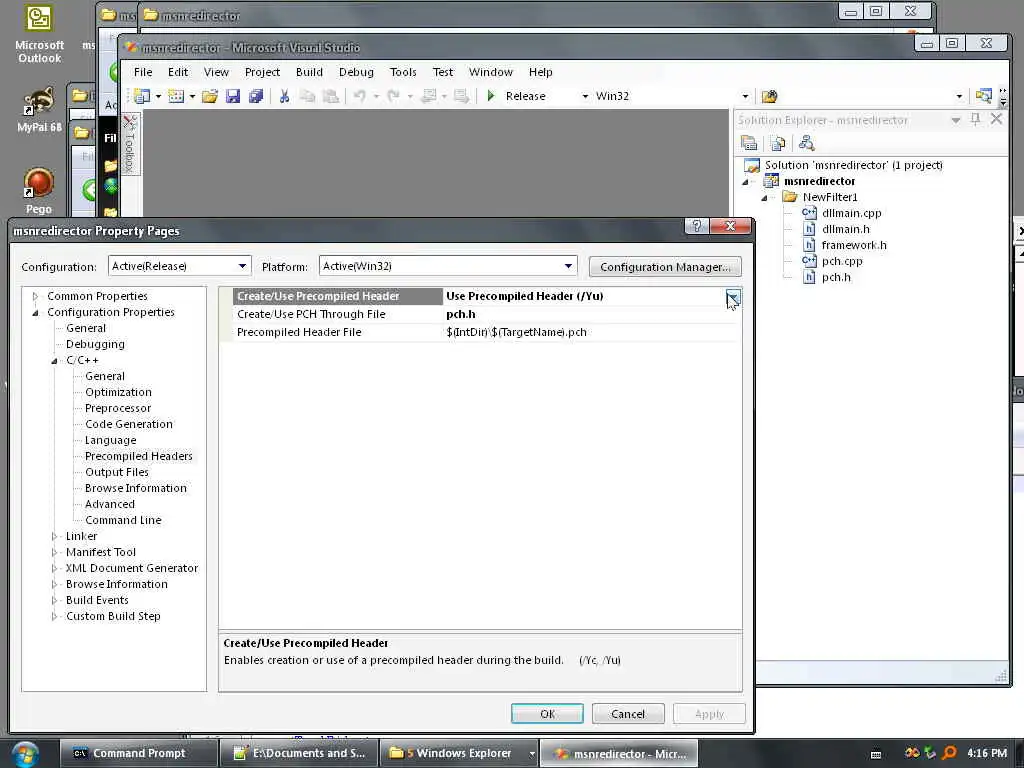Select Optimization under C/C++
This screenshot has height=768, width=1024.
118,392
